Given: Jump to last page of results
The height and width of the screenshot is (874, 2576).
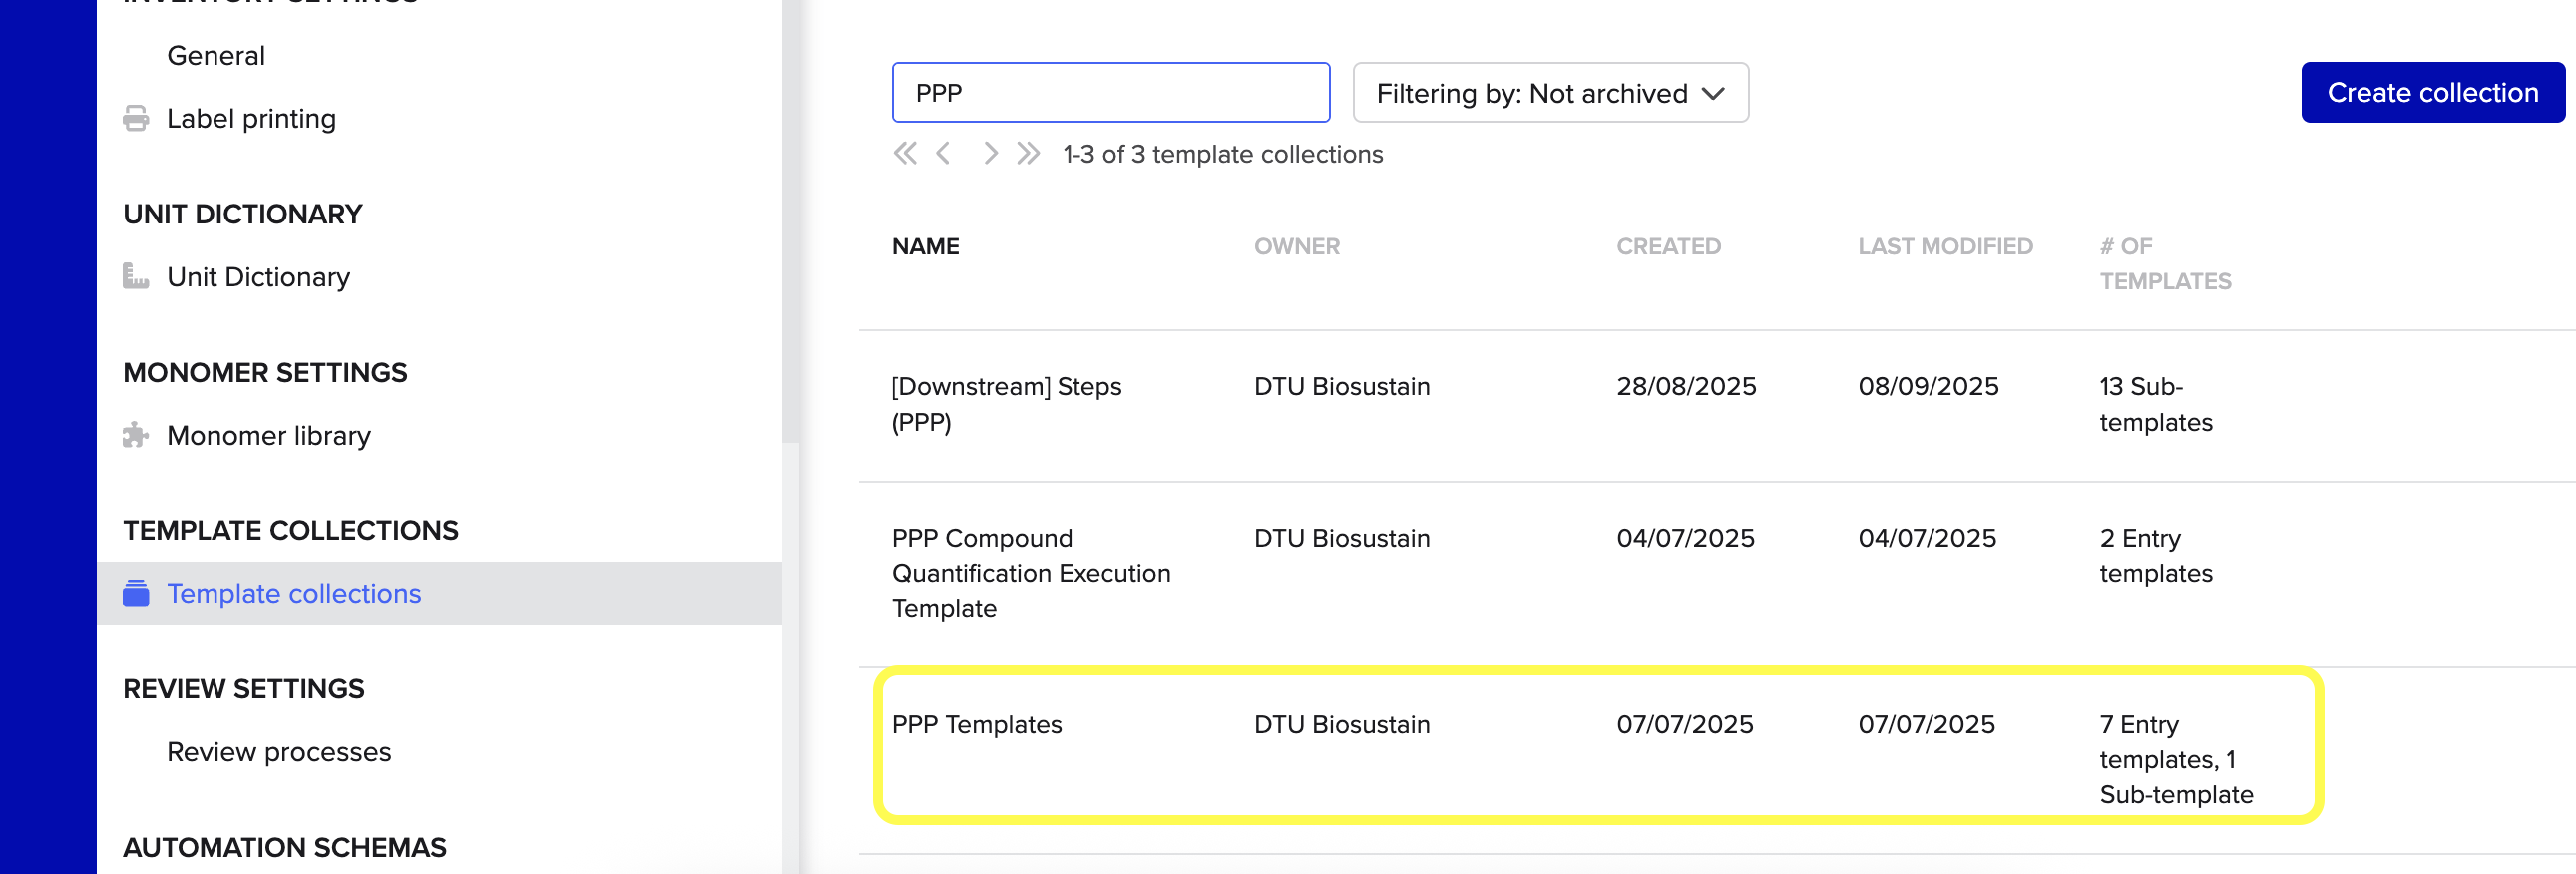Looking at the screenshot, I should tap(1028, 153).
